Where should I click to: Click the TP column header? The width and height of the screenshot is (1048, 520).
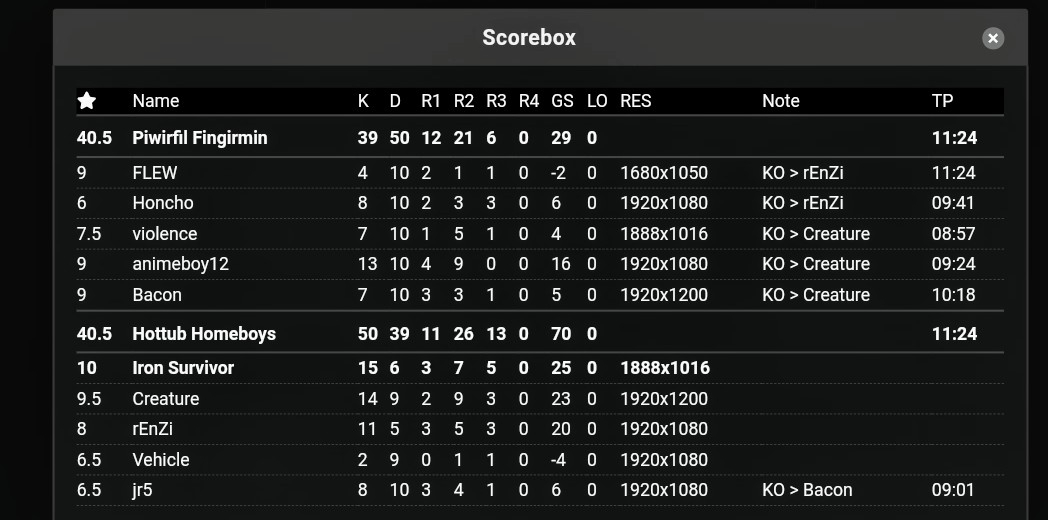point(942,101)
